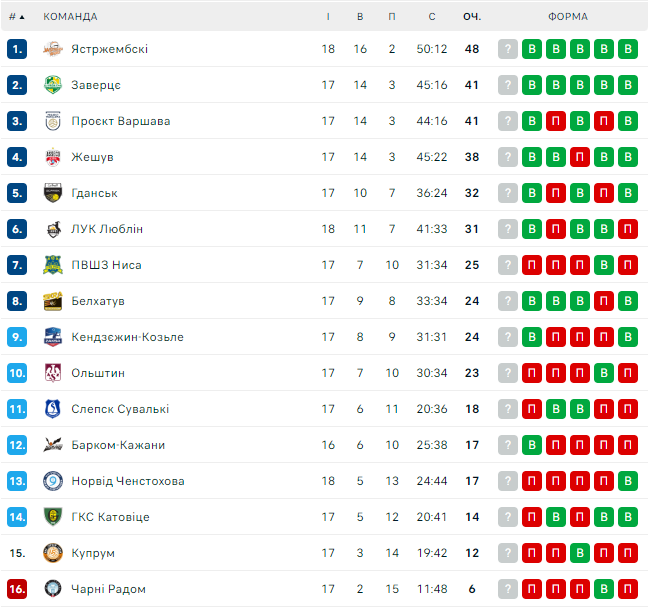This screenshot has height=612, width=650.
Task: Sort by the КОМАНДА column header
Action: (x=70, y=17)
